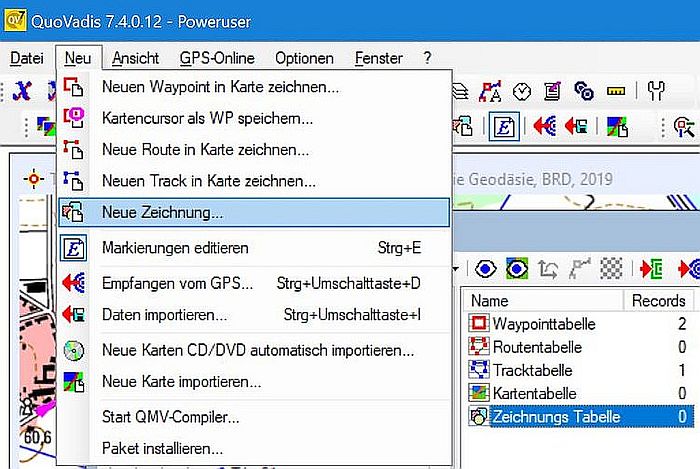This screenshot has height=469, width=700.
Task: Open the Ansicht menu
Action: point(135,58)
